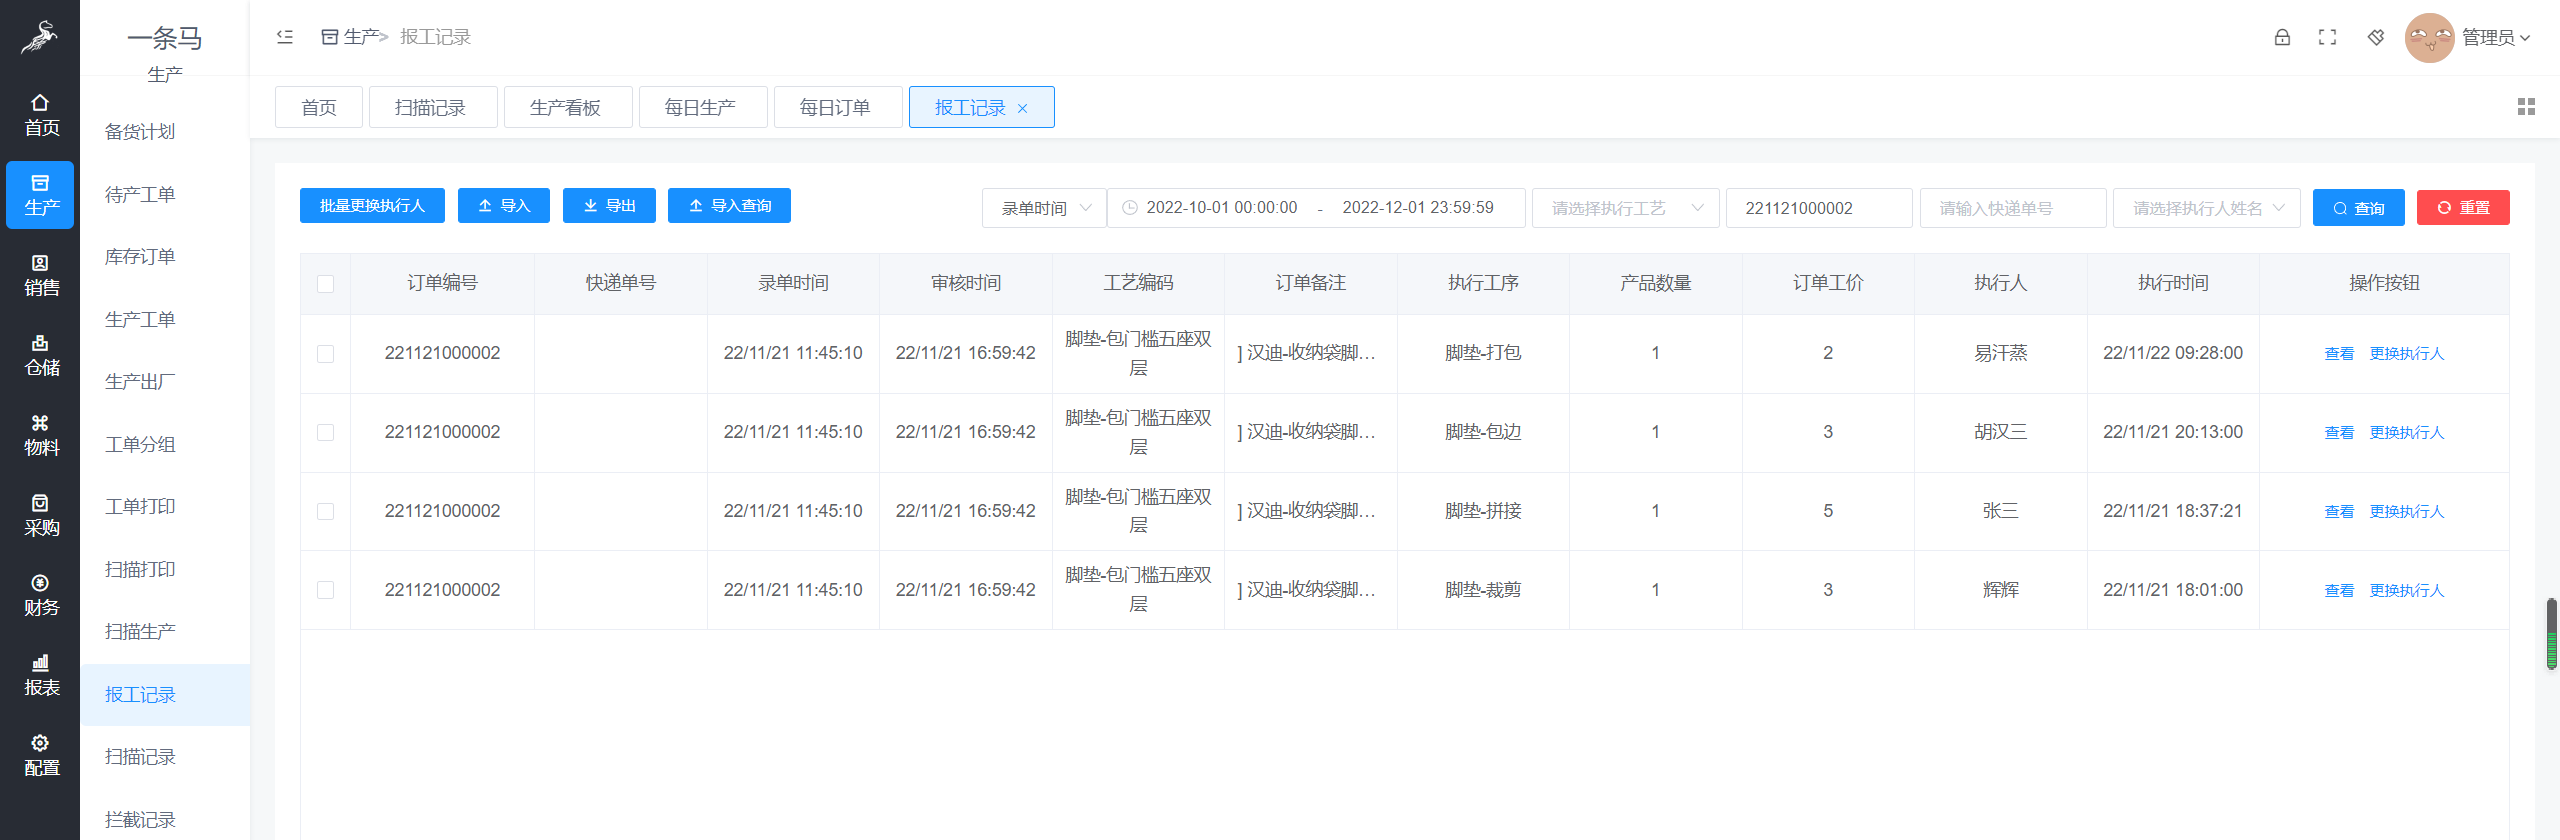Click the 导入查询 button
This screenshot has width=2560, height=840.
(x=729, y=206)
